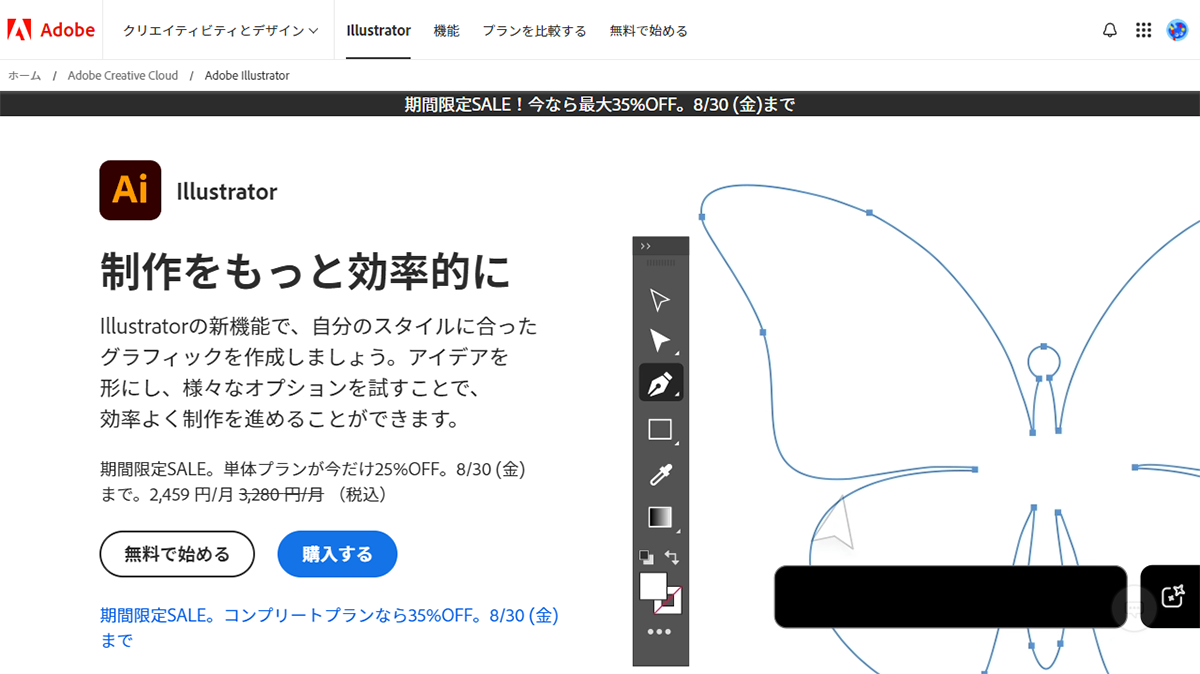Open the コンプリートプラン 35%OFF sale link

[x=330, y=615]
